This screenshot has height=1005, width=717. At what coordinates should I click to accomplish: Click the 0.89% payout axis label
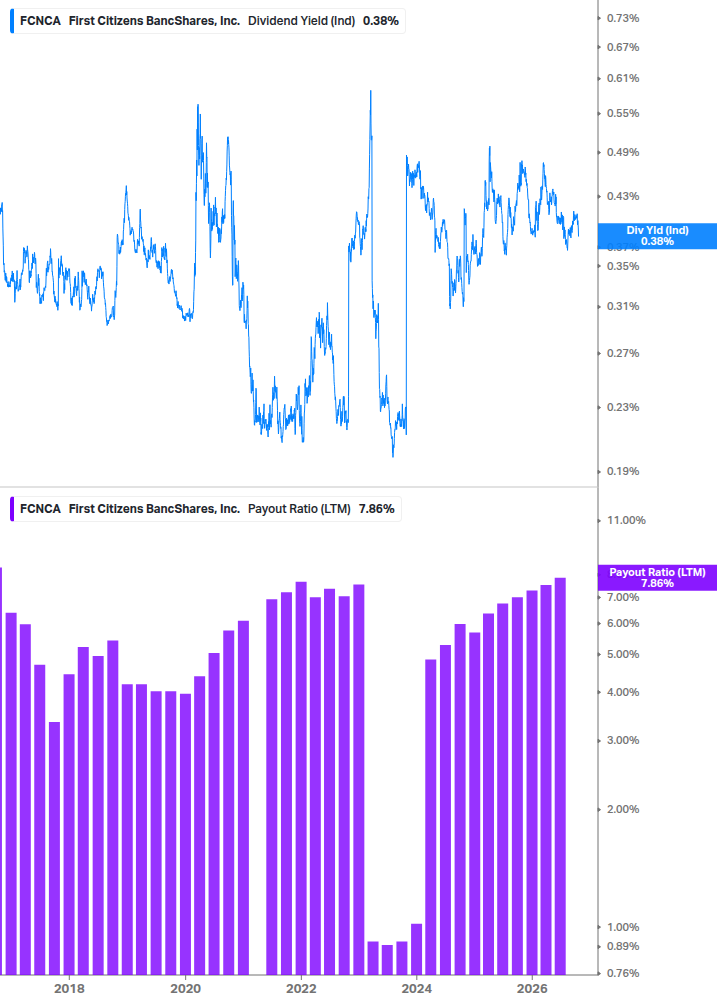pyautogui.click(x=623, y=946)
